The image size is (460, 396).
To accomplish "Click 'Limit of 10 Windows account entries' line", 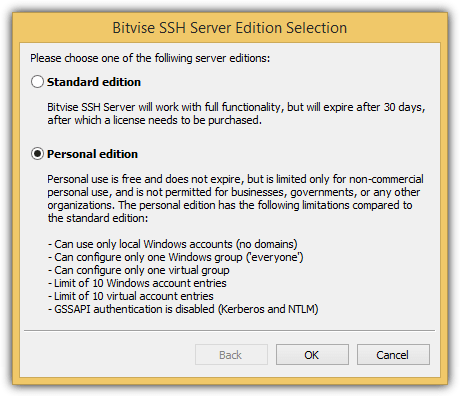I will click(x=137, y=283).
